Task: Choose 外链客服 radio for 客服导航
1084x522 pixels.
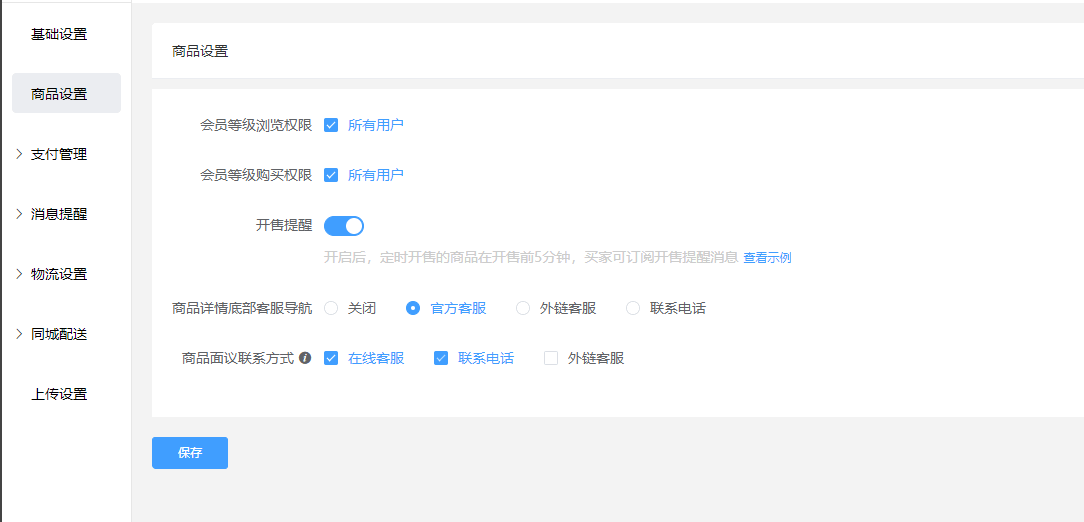Action: click(523, 308)
